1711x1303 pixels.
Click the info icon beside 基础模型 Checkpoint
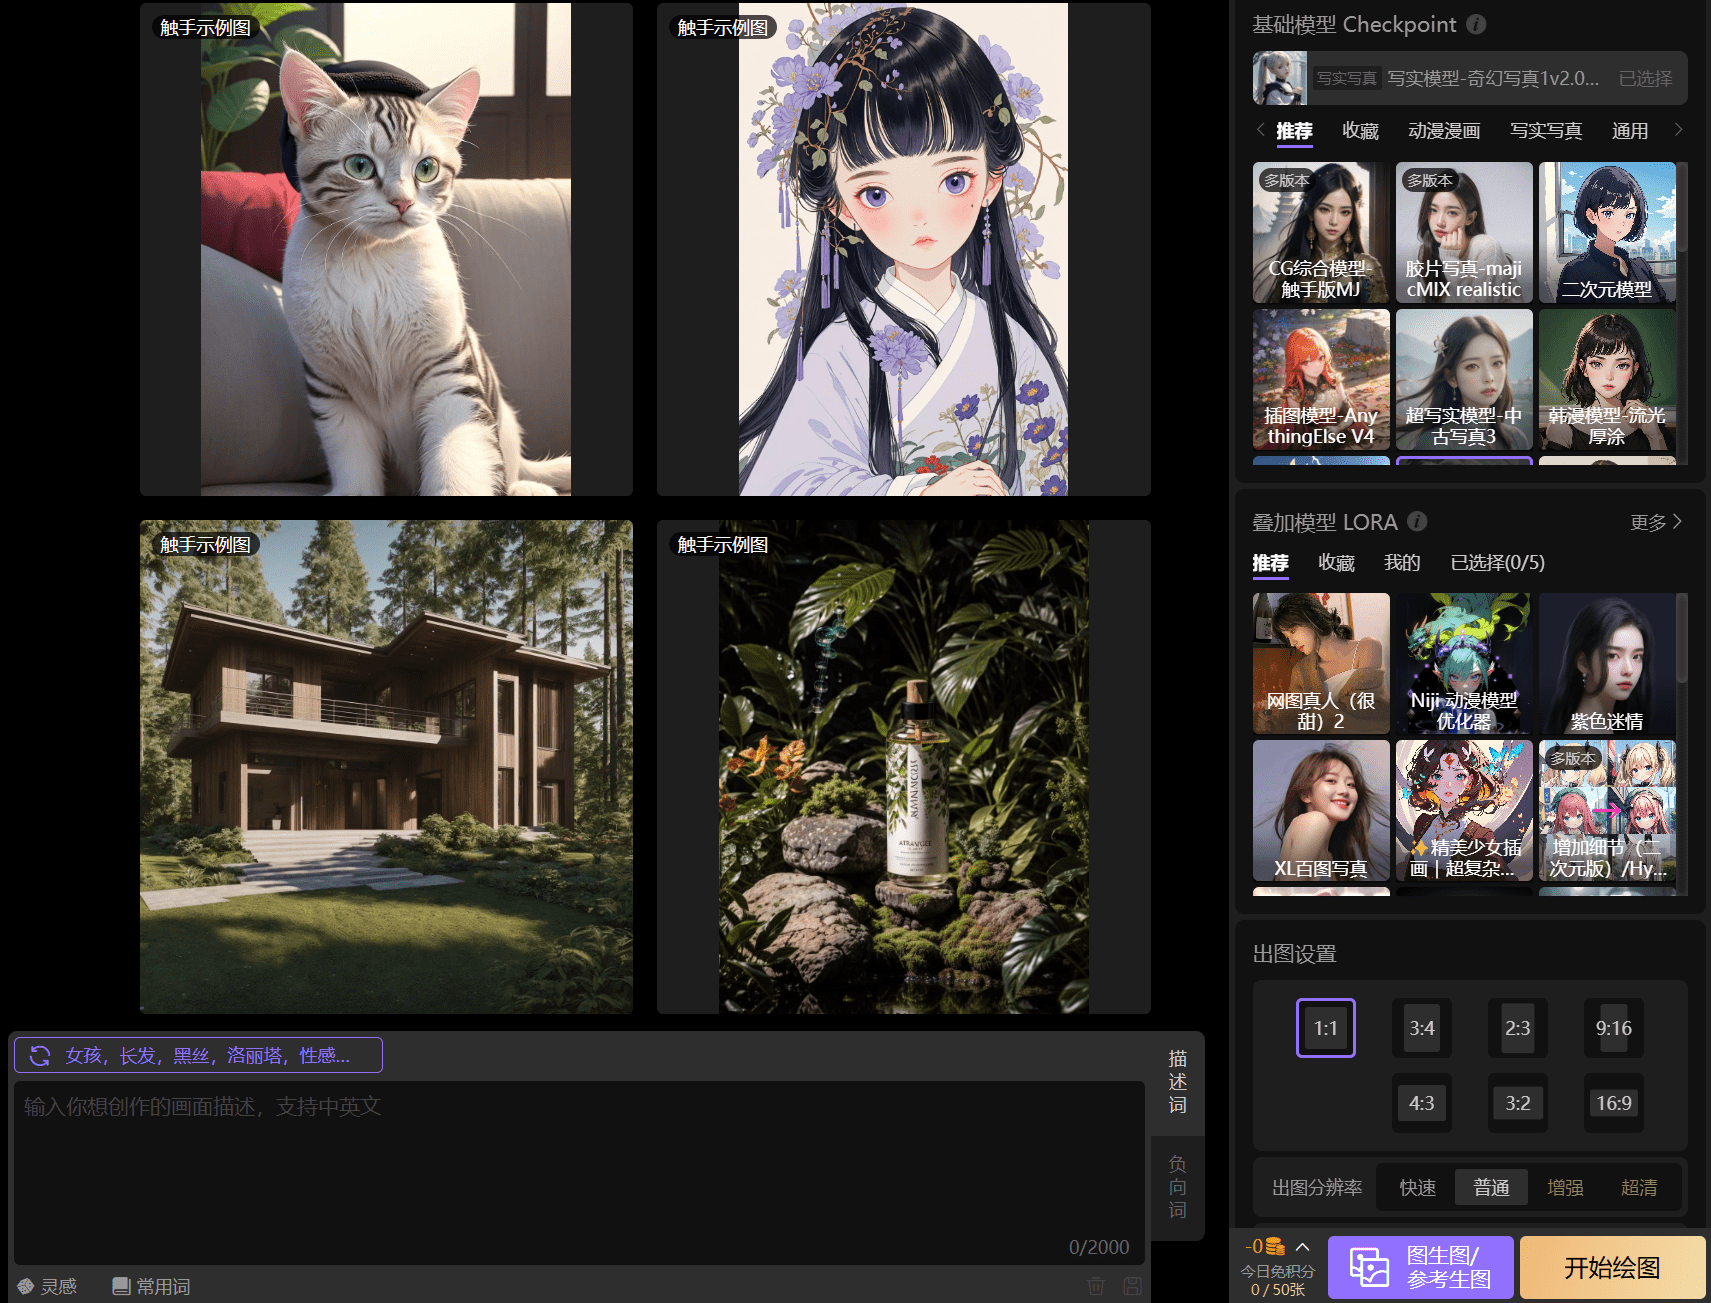pyautogui.click(x=1476, y=25)
